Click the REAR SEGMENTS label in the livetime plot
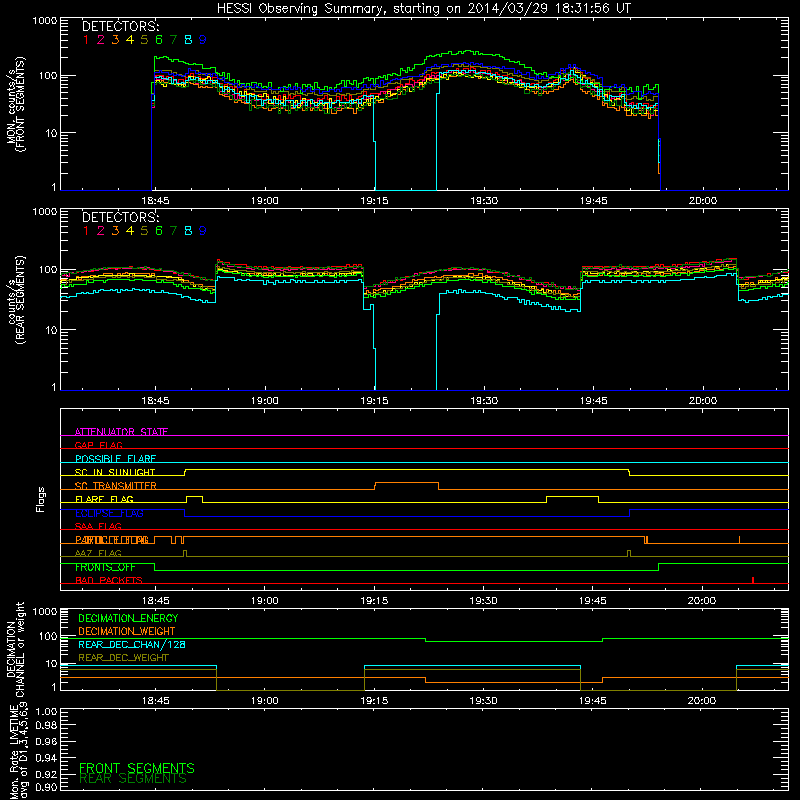 133,779
